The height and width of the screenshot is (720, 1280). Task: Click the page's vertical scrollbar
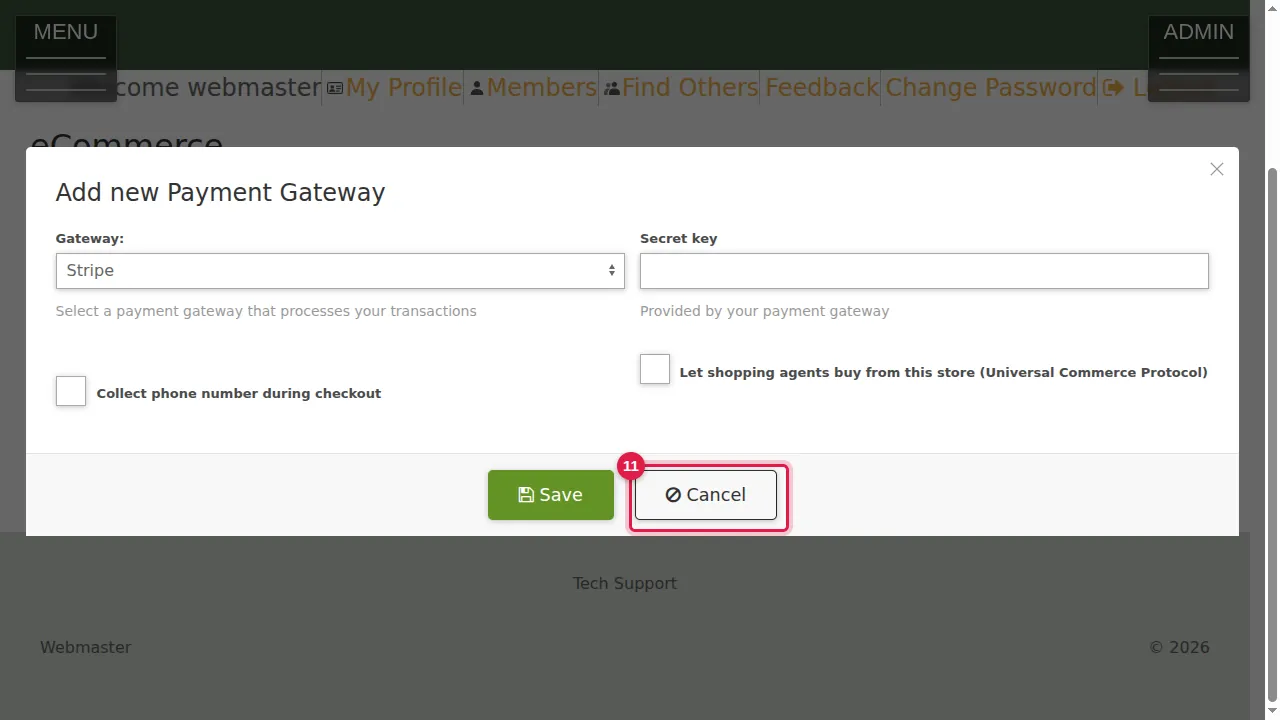coord(1272,435)
